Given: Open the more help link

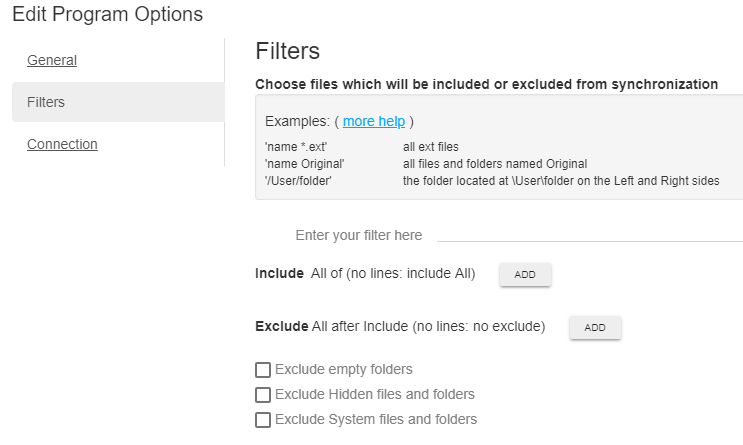Looking at the screenshot, I should click(374, 121).
